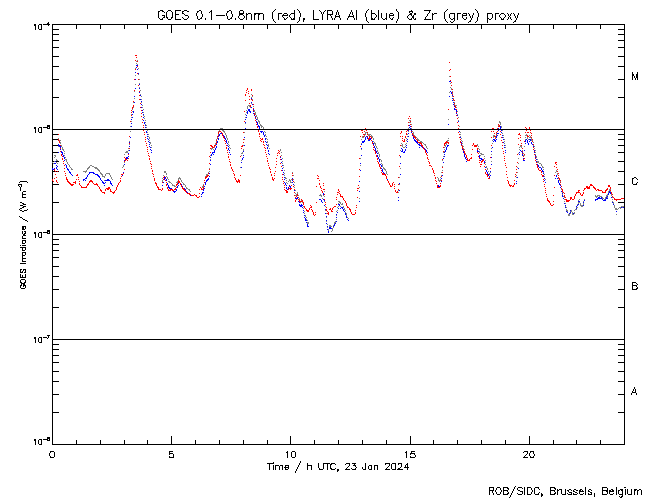Click the C flare class label

(634, 182)
